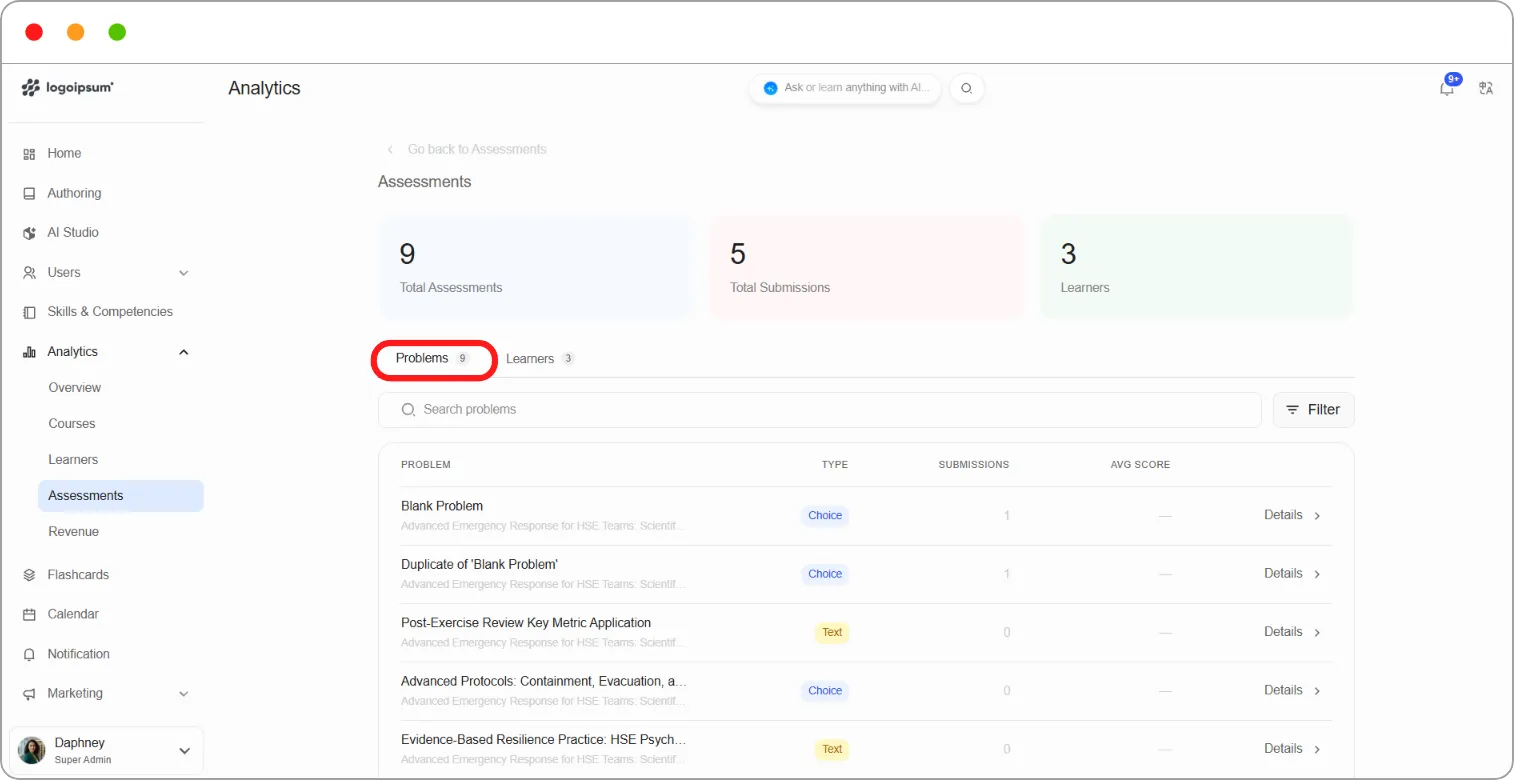Expand the Users submenu chevron
Image resolution: width=1514 pixels, height=780 pixels.
[x=184, y=273]
